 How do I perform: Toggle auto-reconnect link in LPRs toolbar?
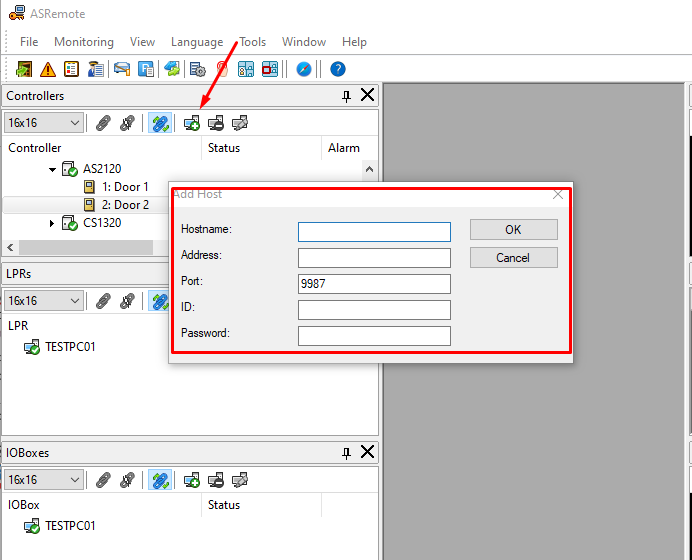coord(159,301)
